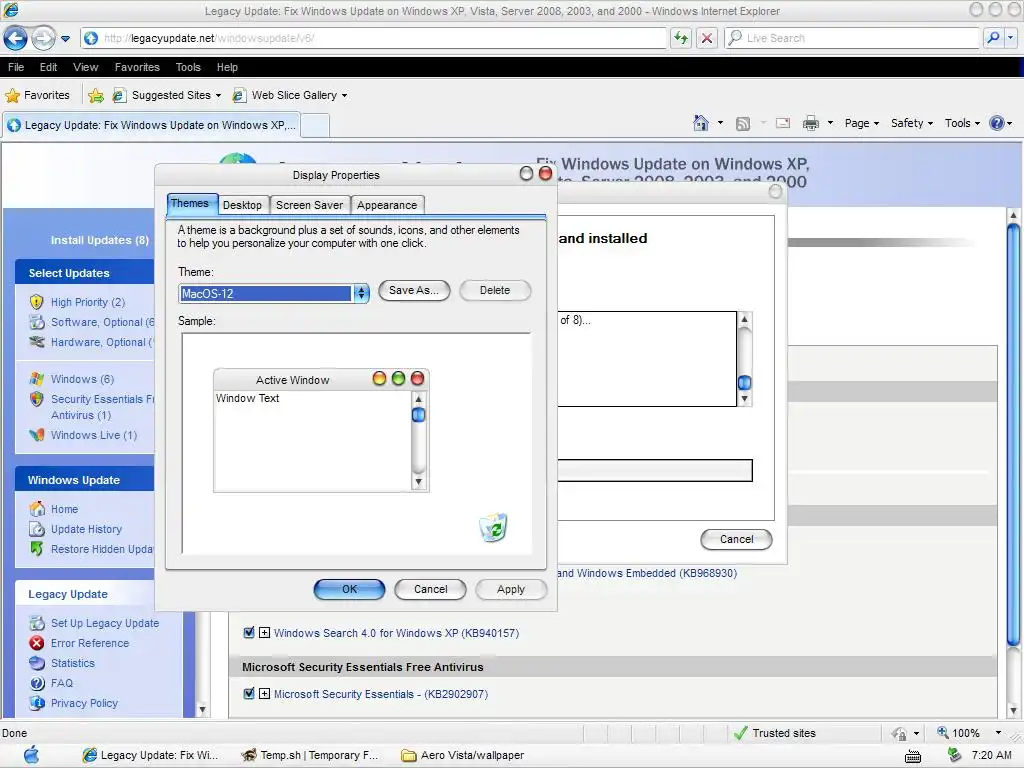Stop loading with the red X icon
Viewport: 1024px width, 768px height.
(x=707, y=38)
